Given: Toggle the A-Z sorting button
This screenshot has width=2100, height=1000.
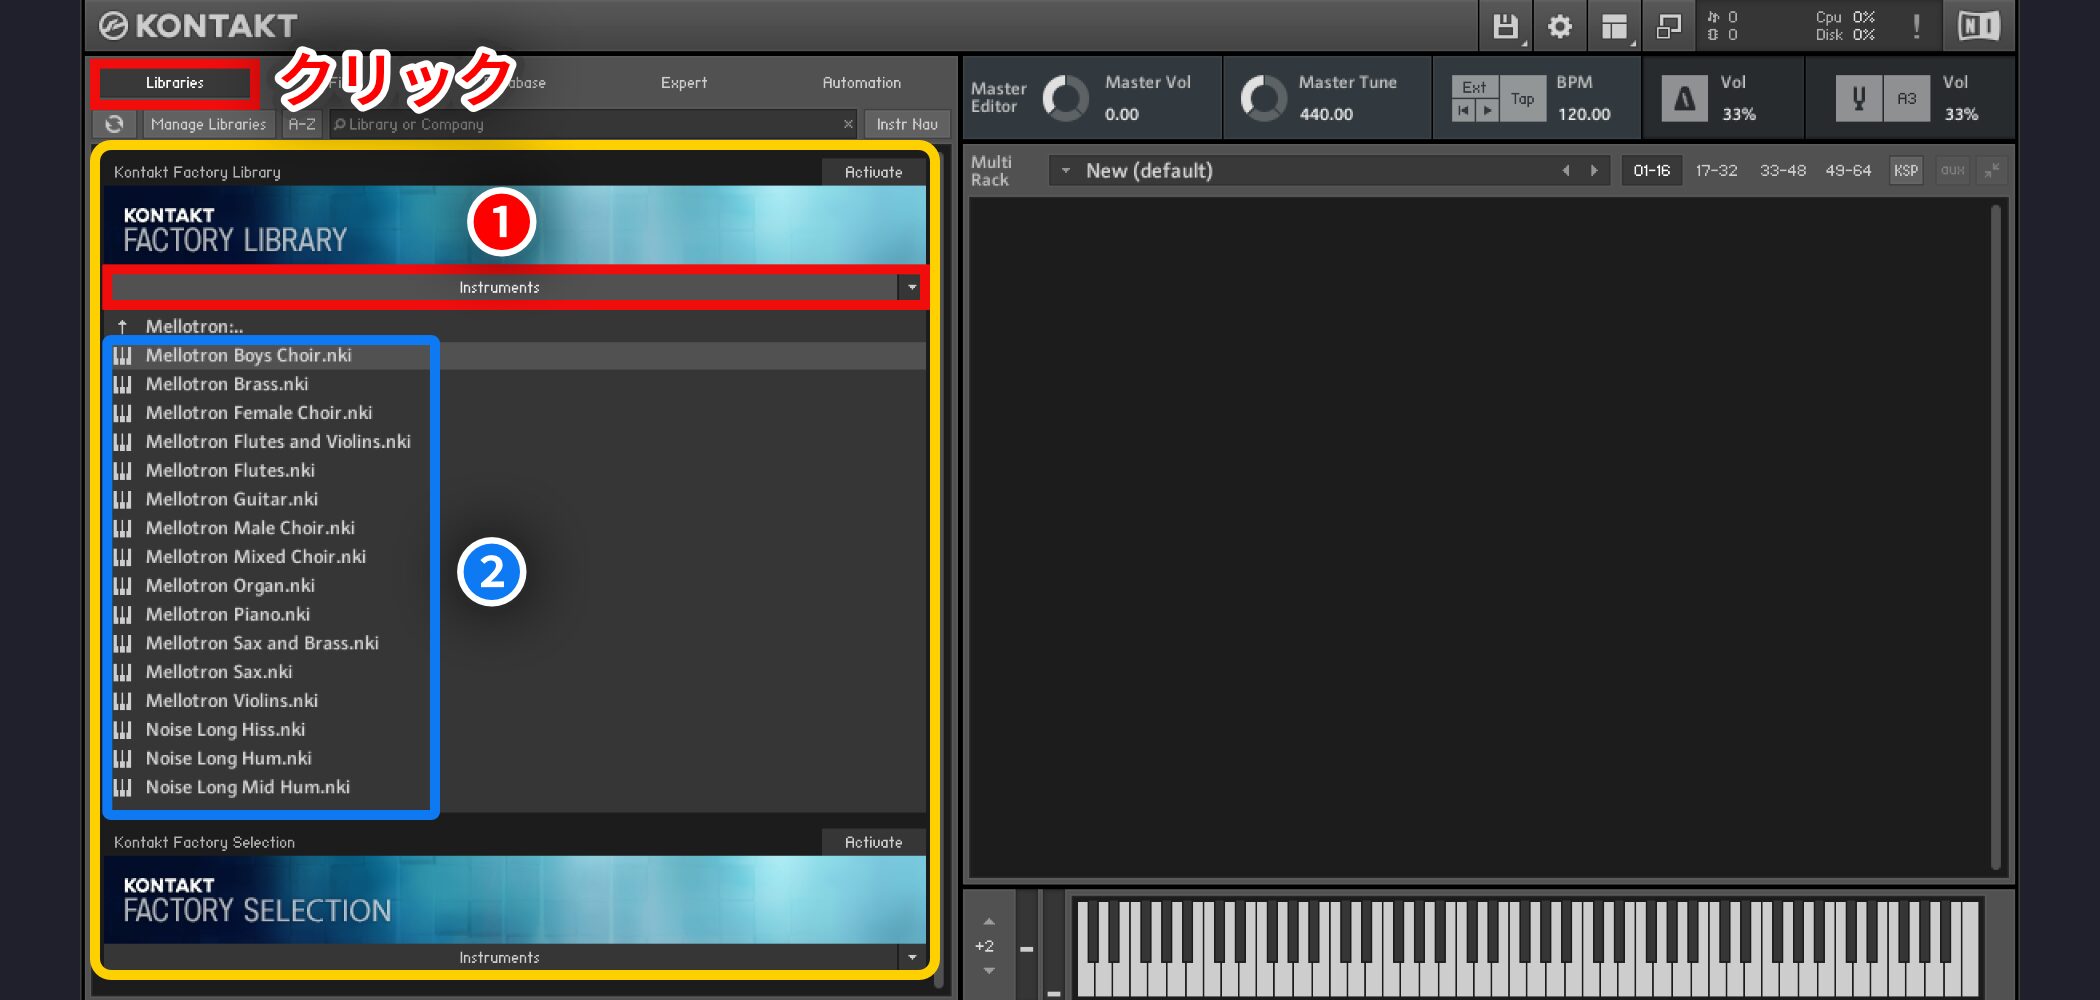Looking at the screenshot, I should (301, 124).
